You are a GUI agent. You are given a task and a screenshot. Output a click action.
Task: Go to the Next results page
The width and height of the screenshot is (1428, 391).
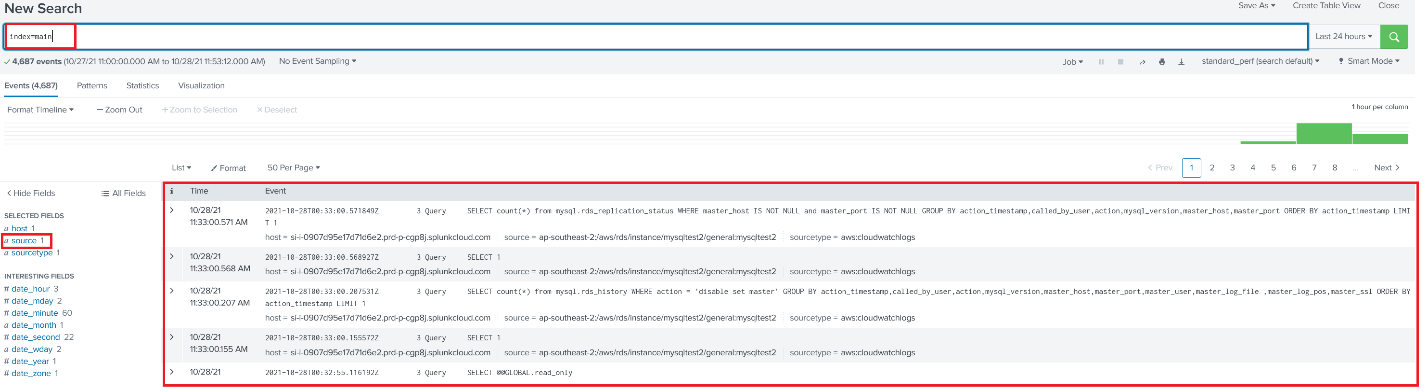(1387, 168)
